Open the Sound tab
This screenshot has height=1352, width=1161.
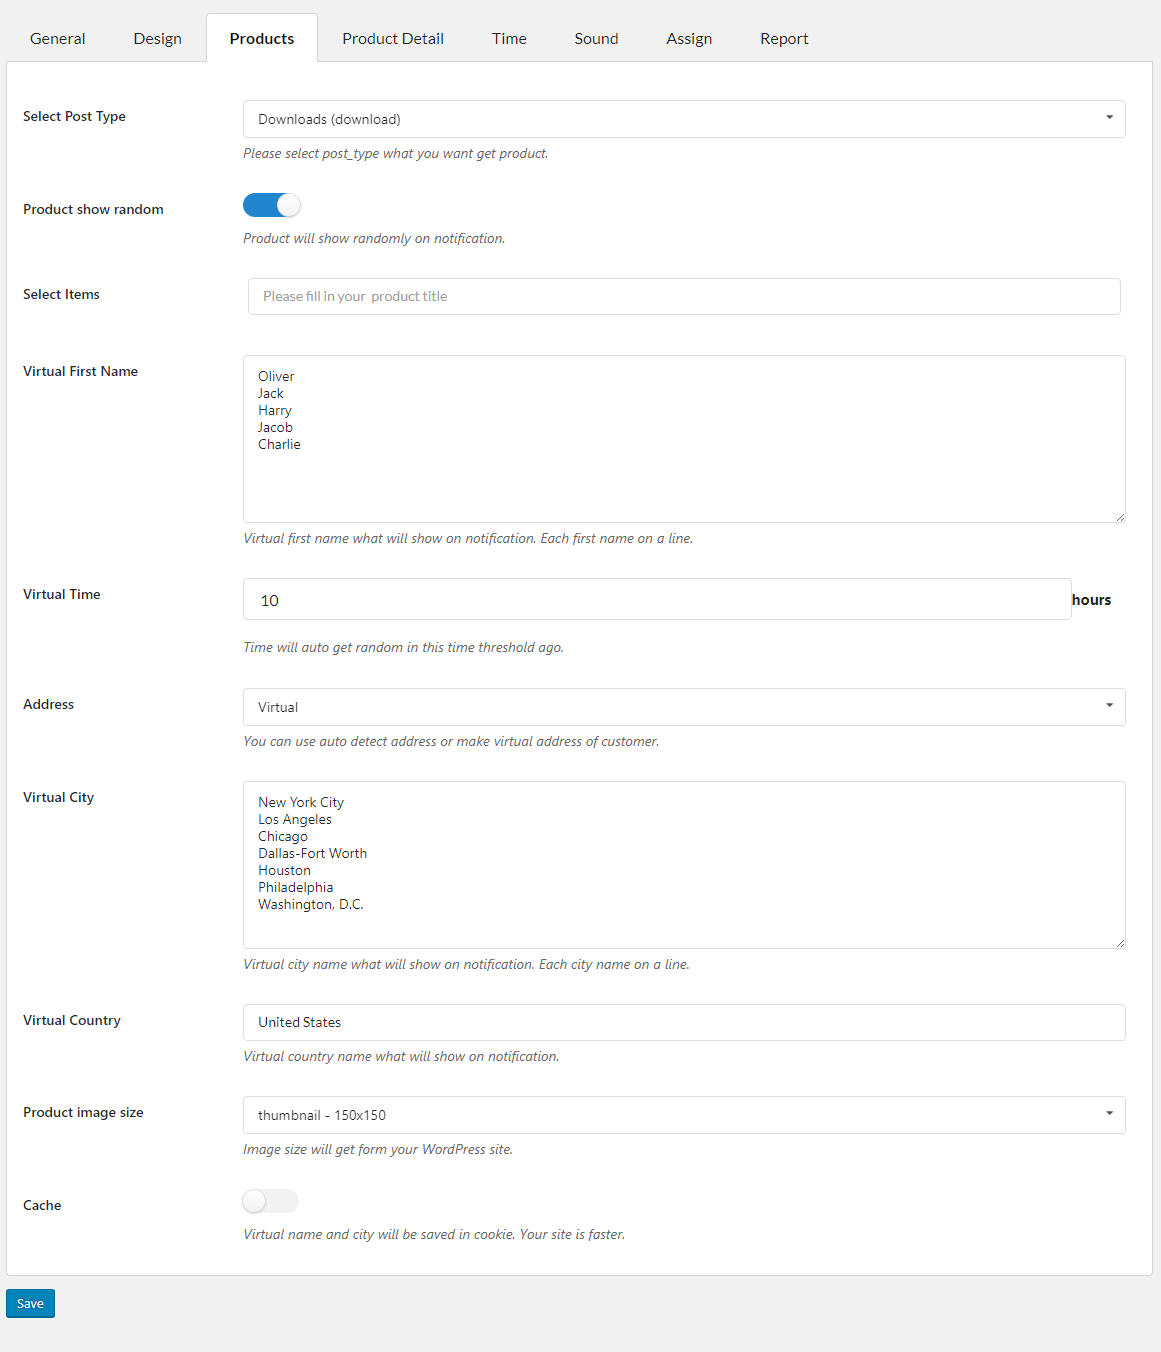pyautogui.click(x=596, y=39)
